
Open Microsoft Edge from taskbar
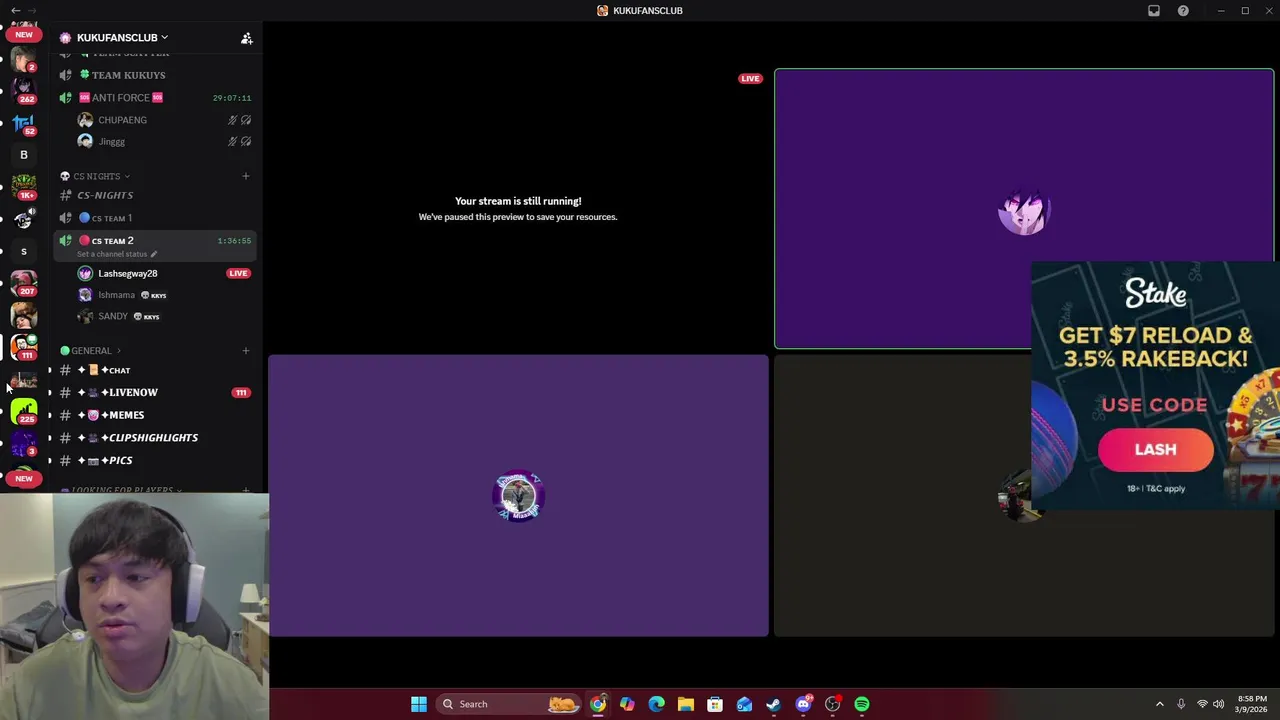[x=656, y=704]
